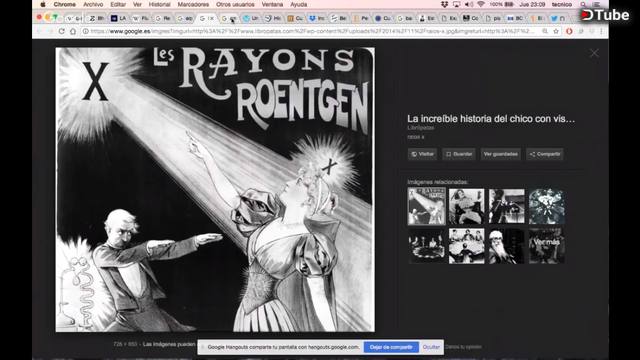Viewport: 640px width, 360px height.
Task: Open the AirPlay display menu icon
Action: (457, 4)
